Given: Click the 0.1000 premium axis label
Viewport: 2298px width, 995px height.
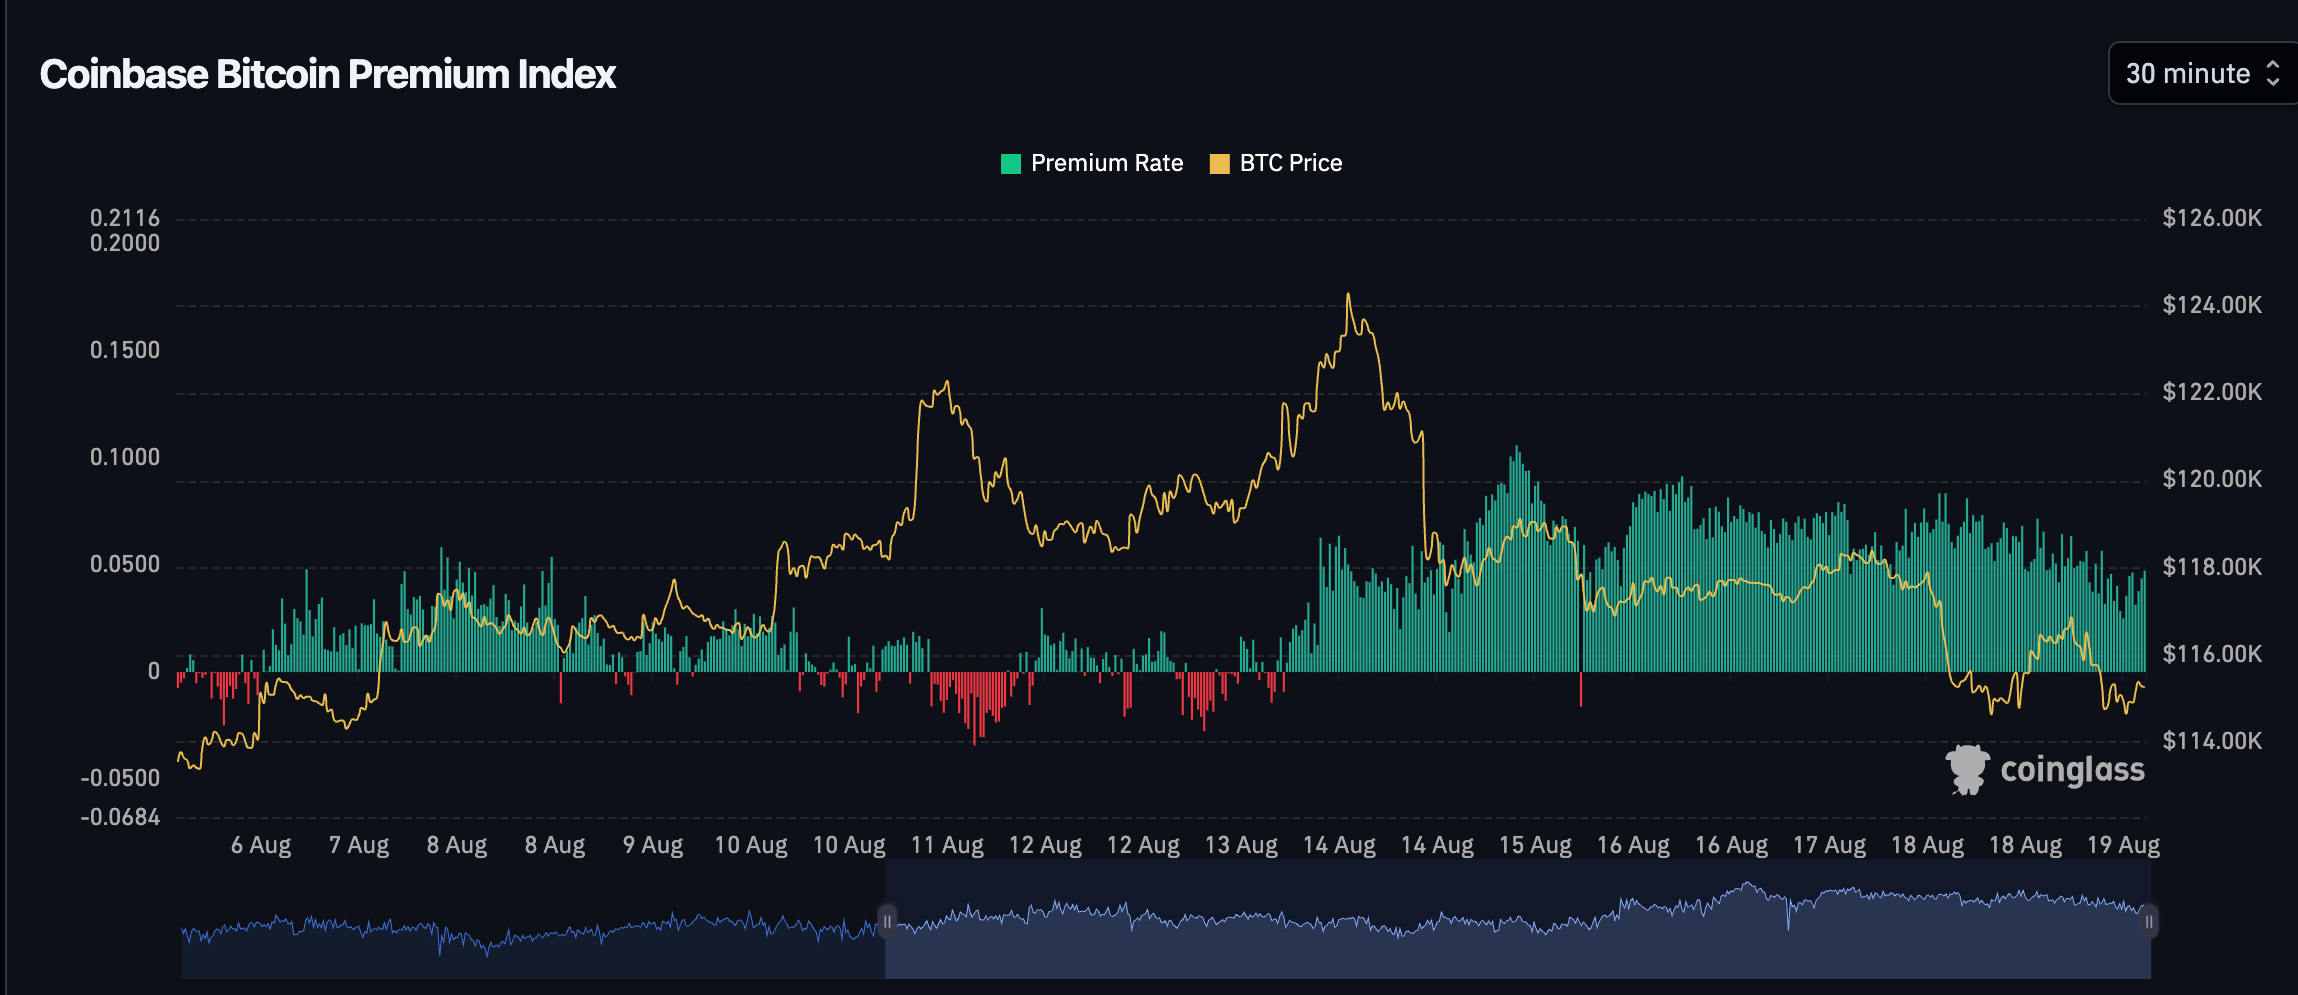Looking at the screenshot, I should [125, 457].
